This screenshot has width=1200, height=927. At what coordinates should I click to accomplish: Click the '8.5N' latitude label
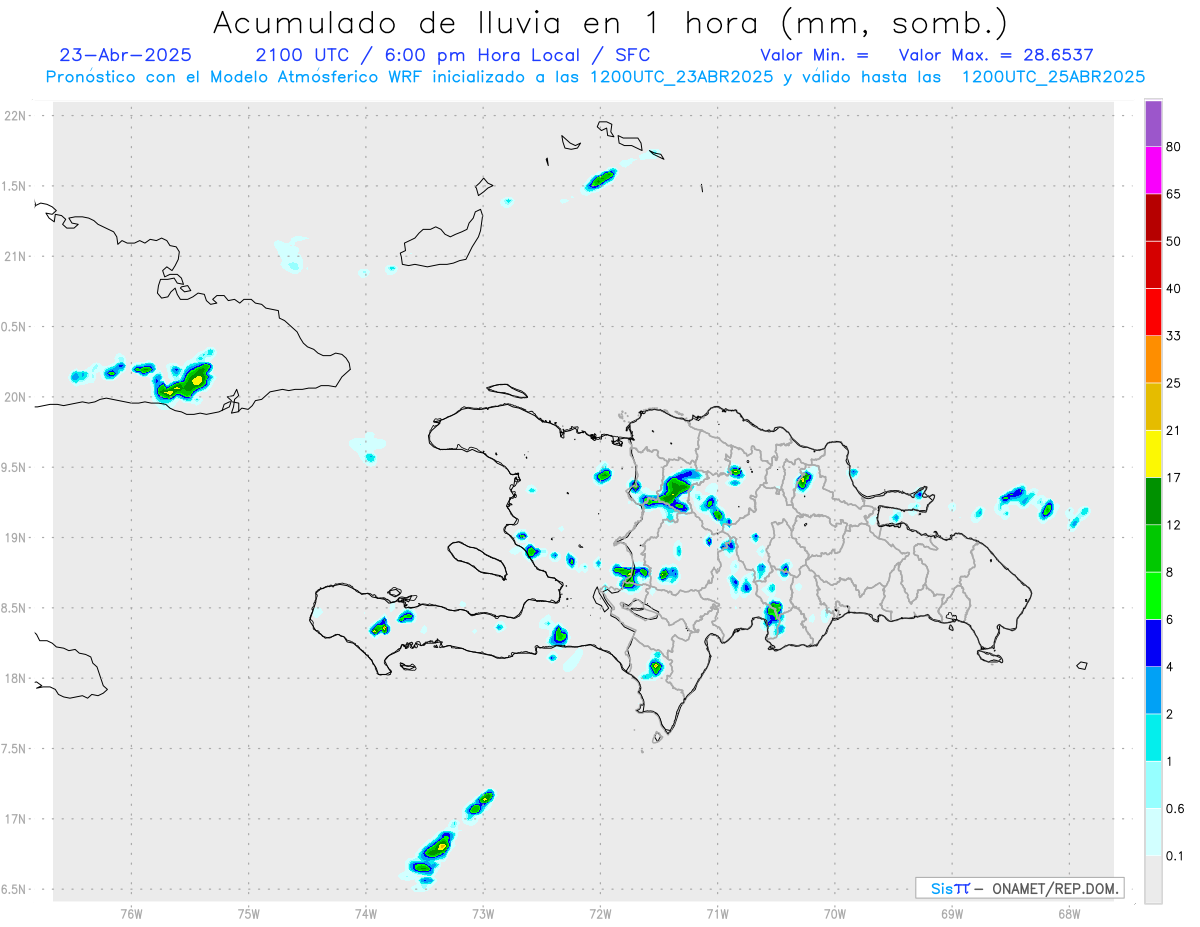click(x=15, y=608)
